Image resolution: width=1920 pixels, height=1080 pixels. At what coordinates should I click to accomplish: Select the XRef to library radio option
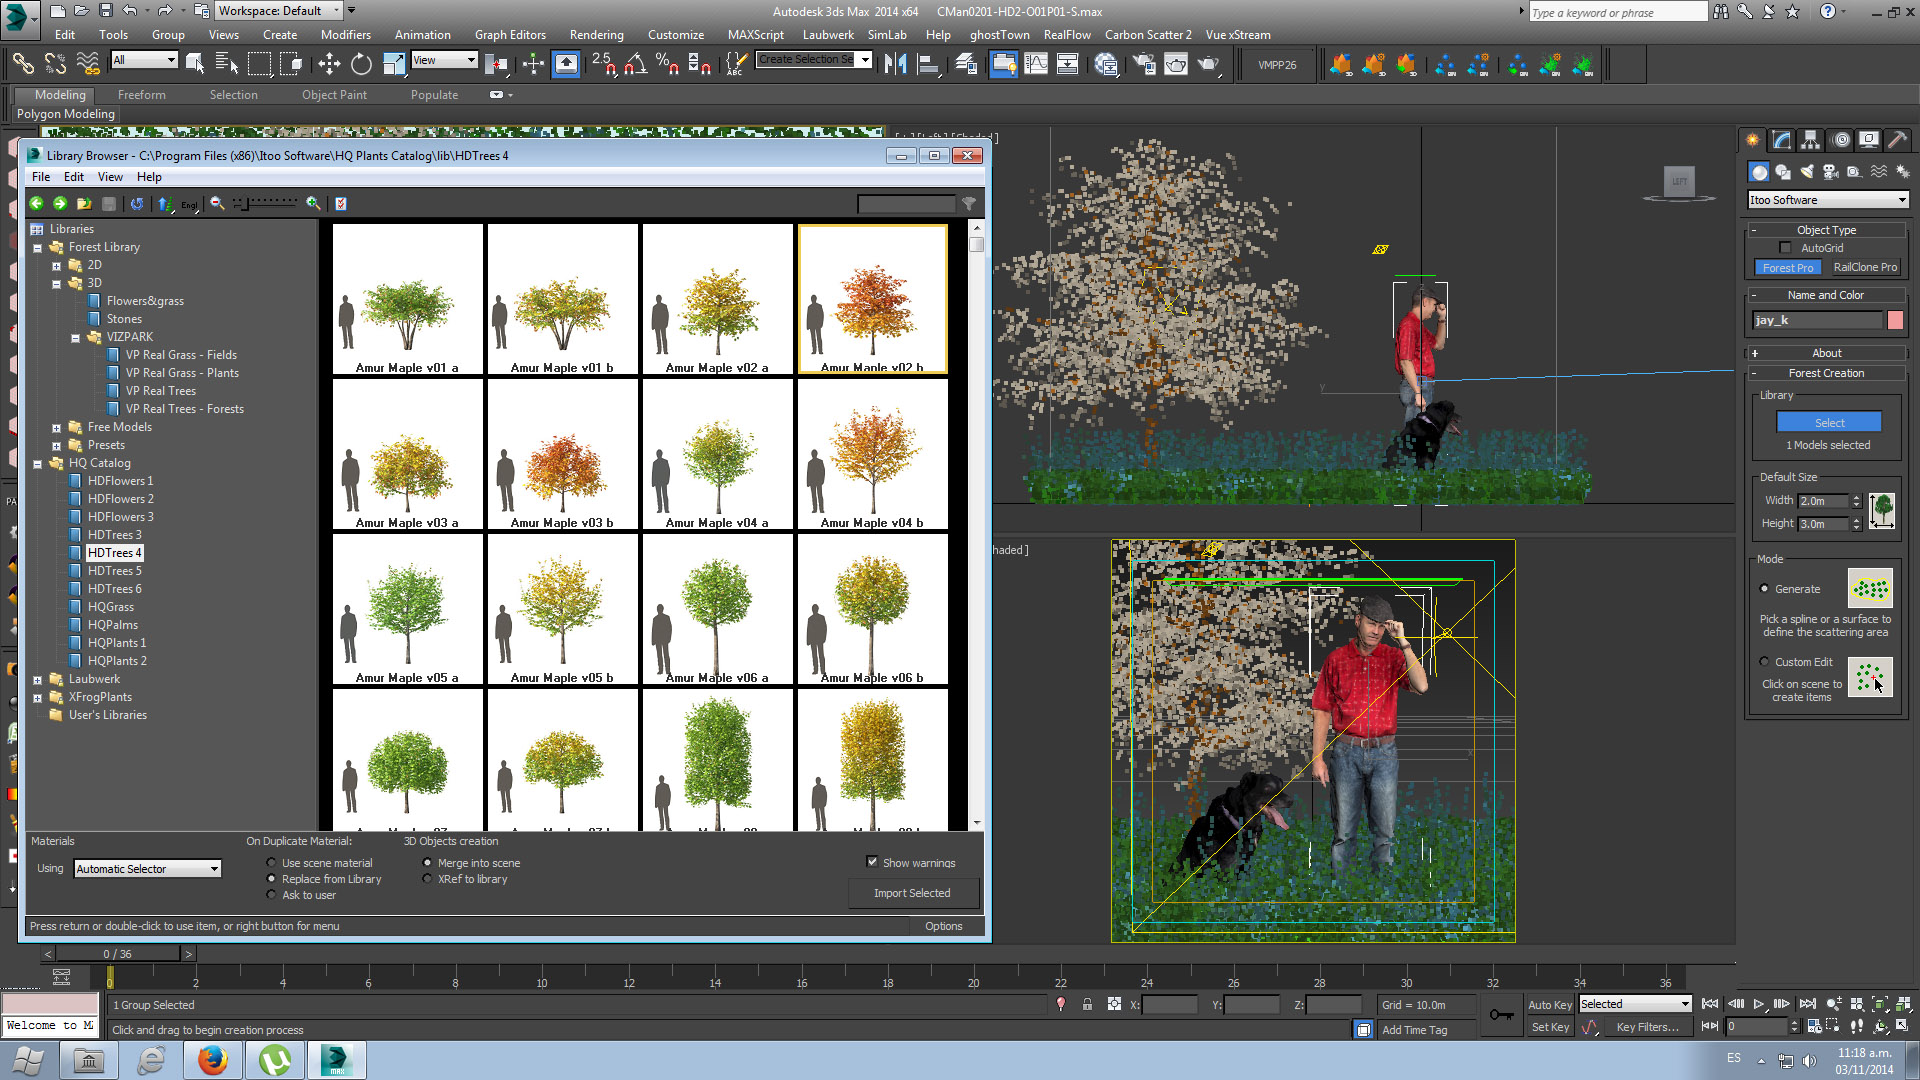click(x=428, y=879)
